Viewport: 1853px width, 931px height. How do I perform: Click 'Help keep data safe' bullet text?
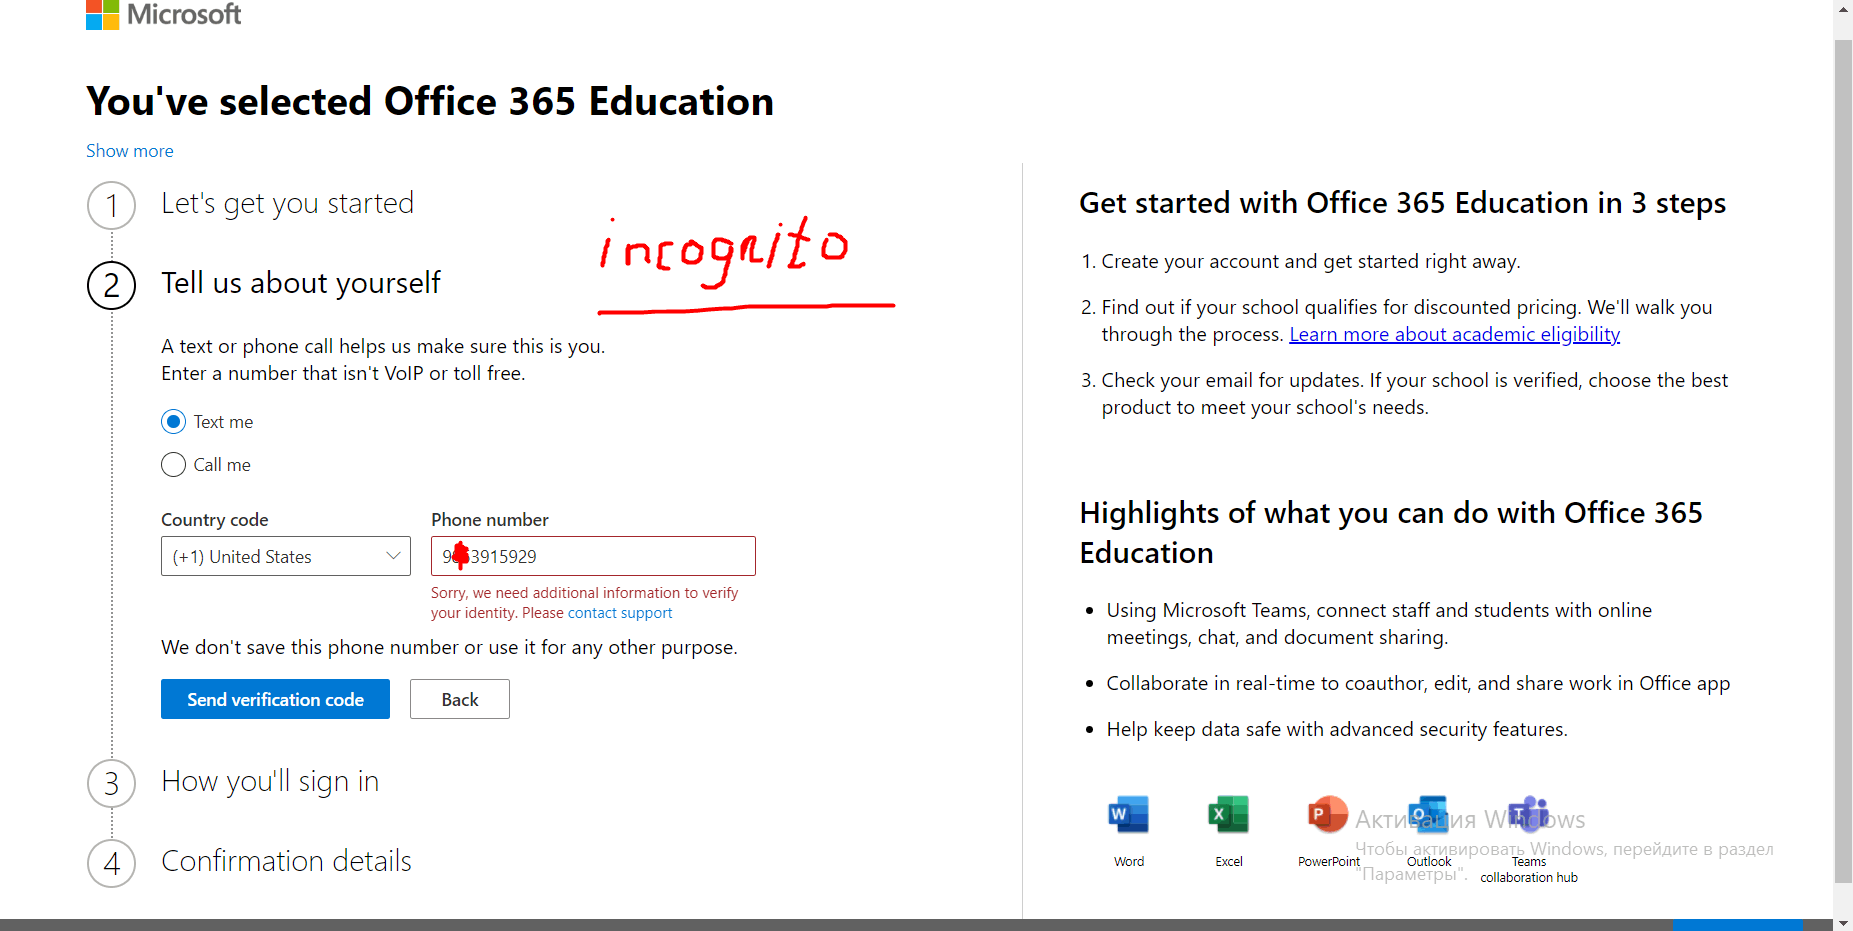coord(1337,729)
